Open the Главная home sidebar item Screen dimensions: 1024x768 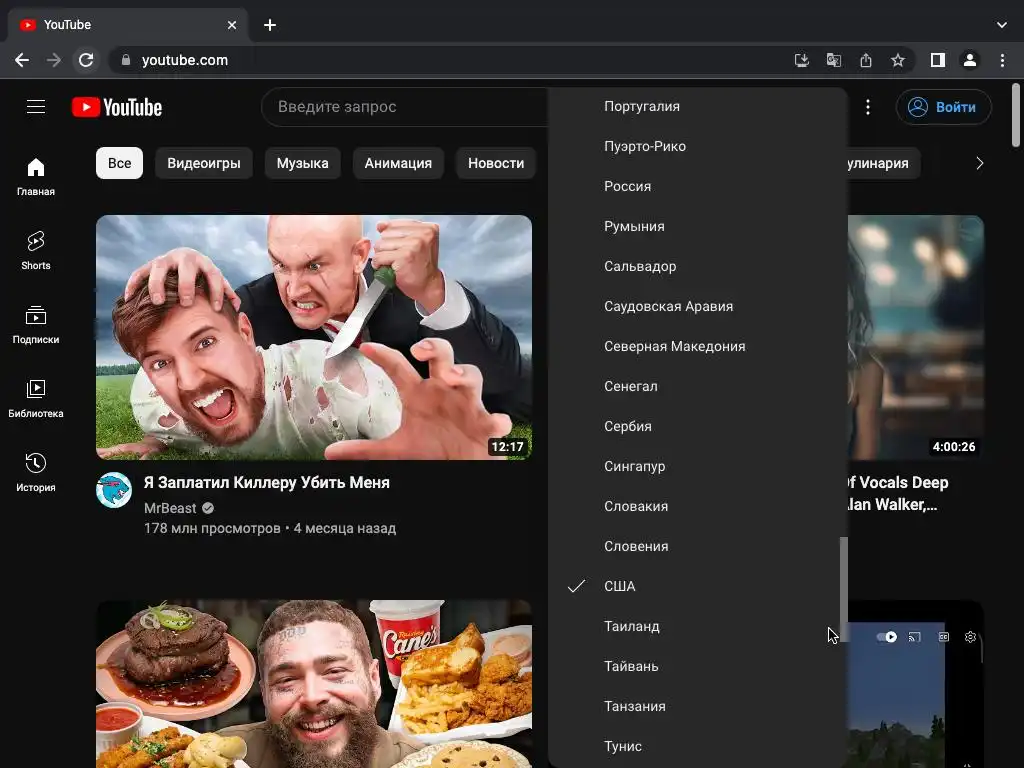[36, 176]
